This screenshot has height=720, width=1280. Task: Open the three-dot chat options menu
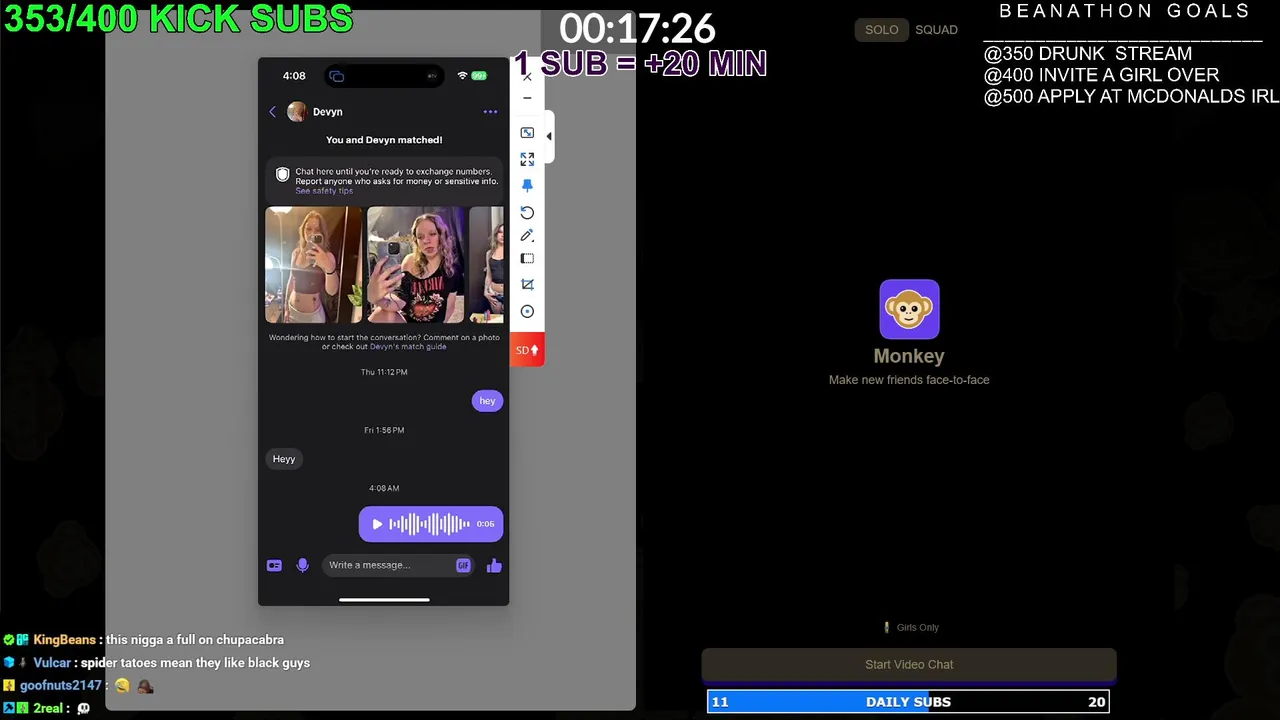click(490, 112)
